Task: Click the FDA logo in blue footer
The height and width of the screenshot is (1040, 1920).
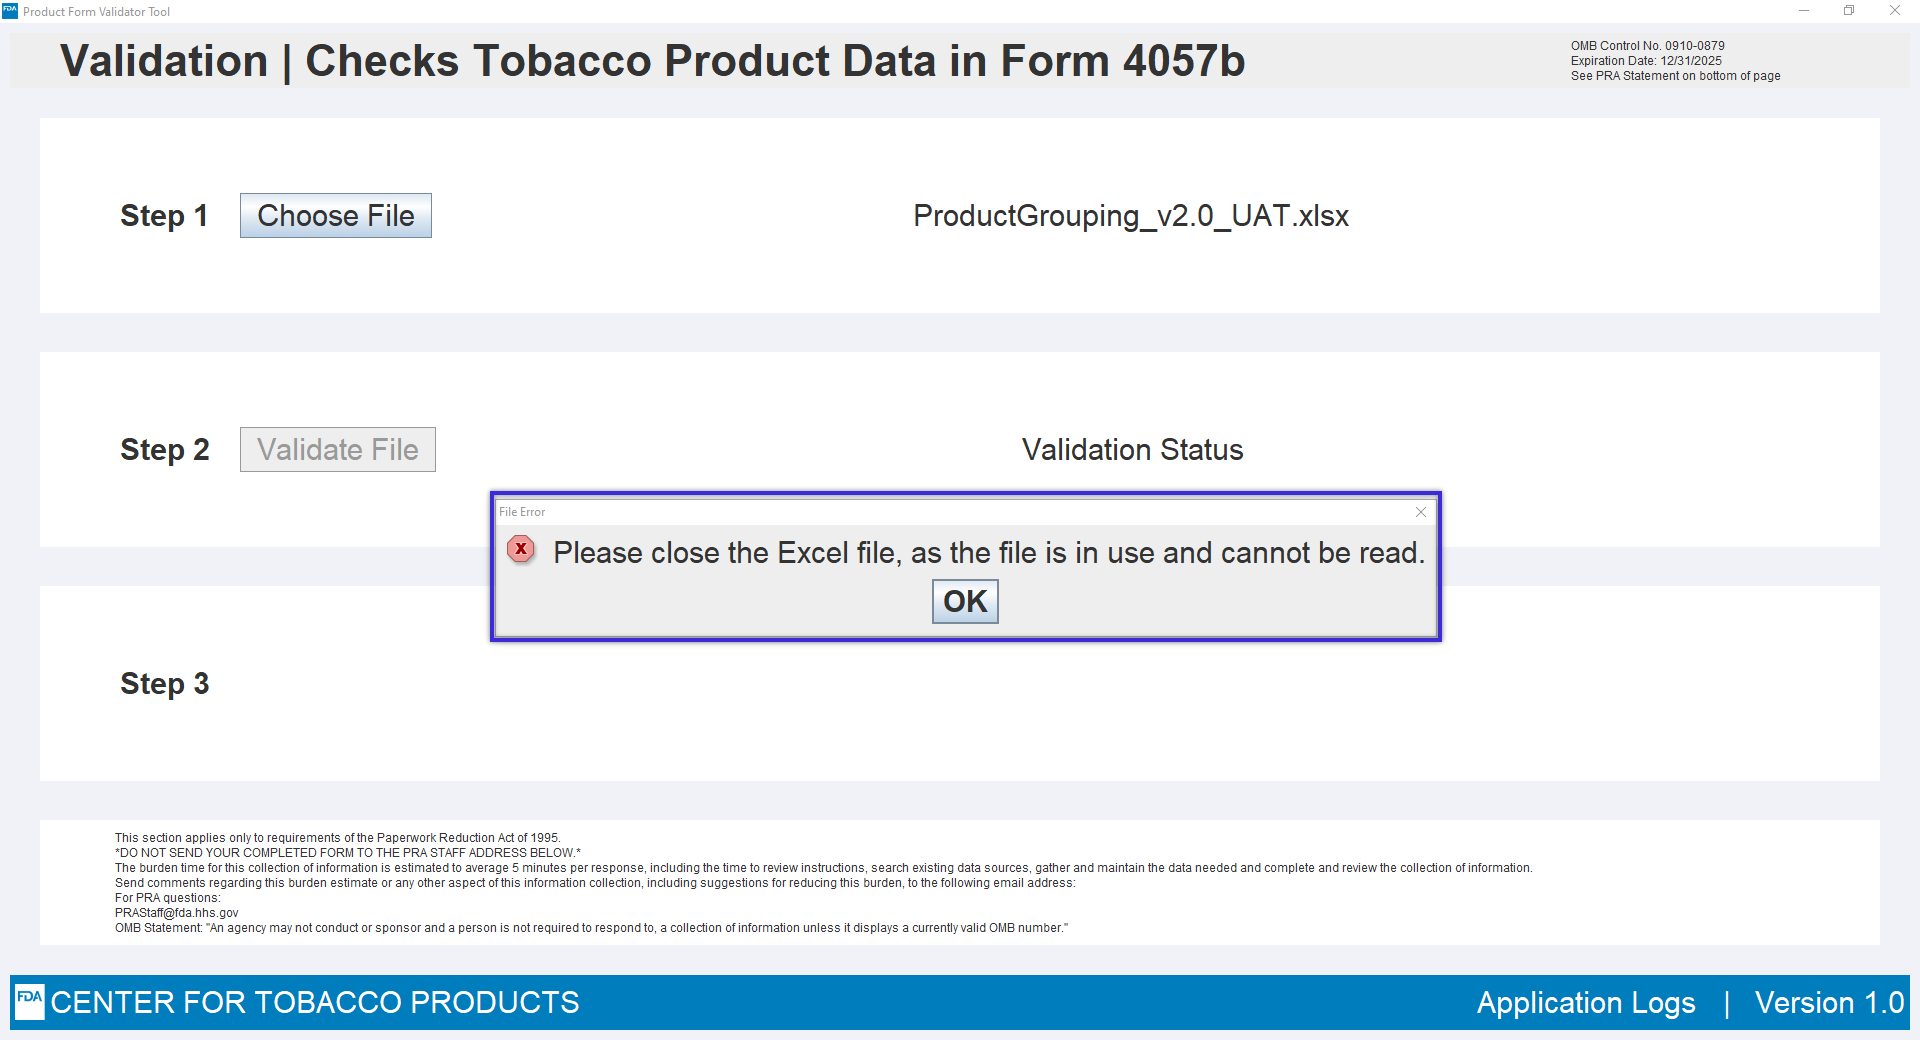Action: coord(30,1001)
